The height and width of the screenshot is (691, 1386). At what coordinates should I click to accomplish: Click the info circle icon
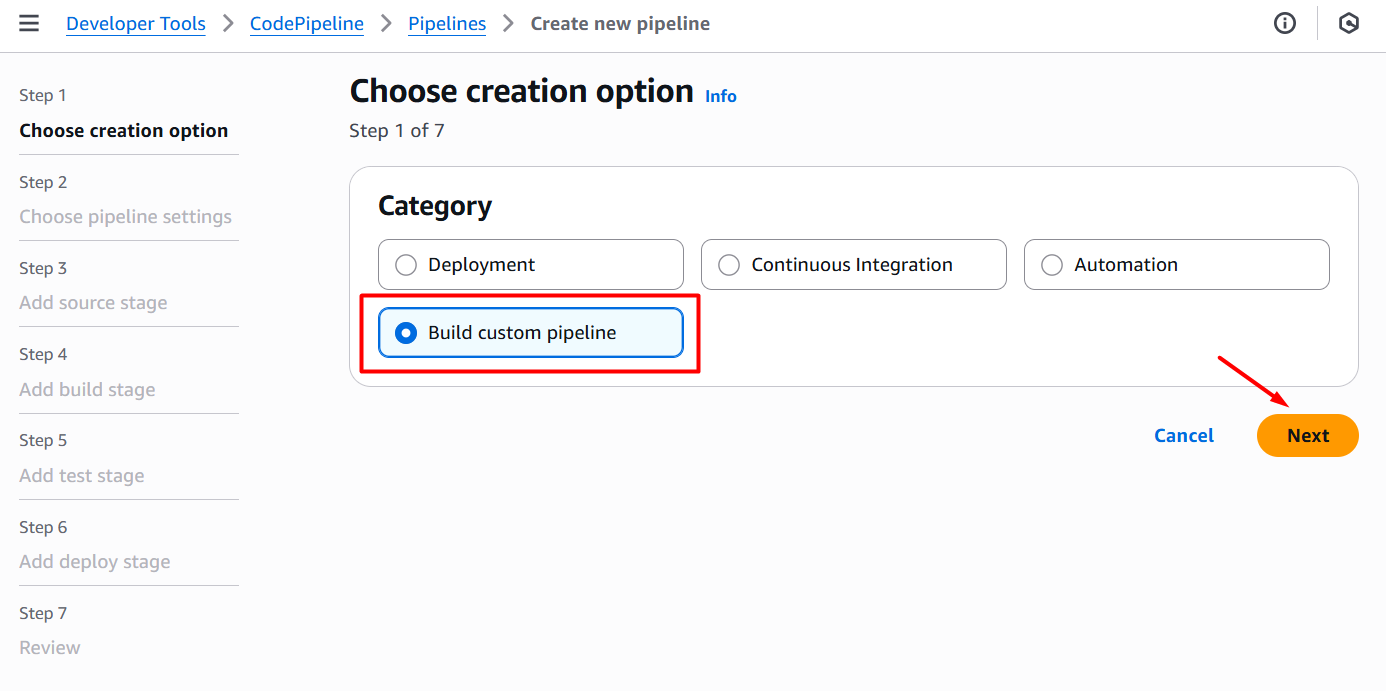tap(1285, 24)
